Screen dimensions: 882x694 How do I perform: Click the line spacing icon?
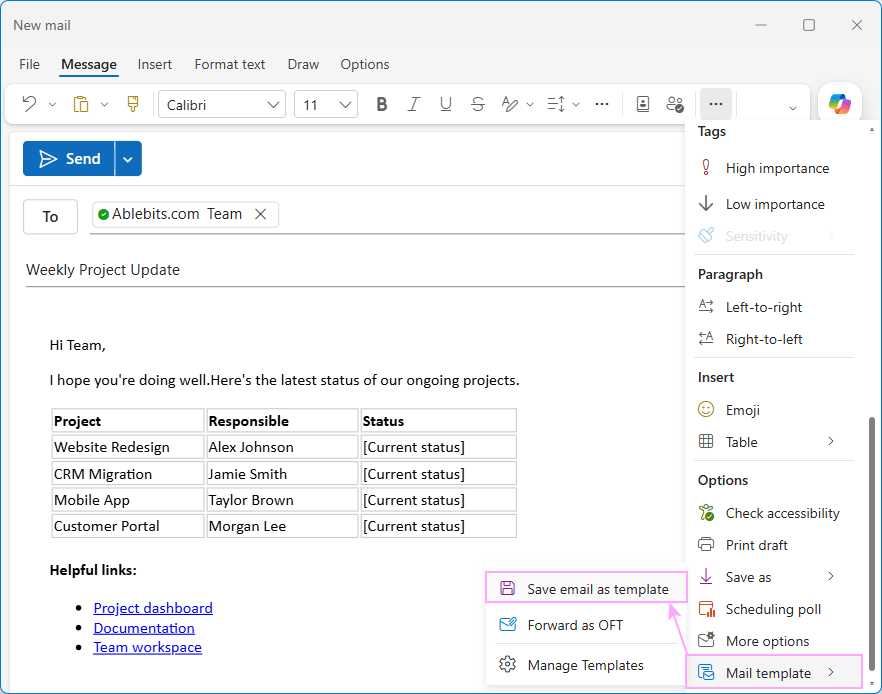pos(556,104)
